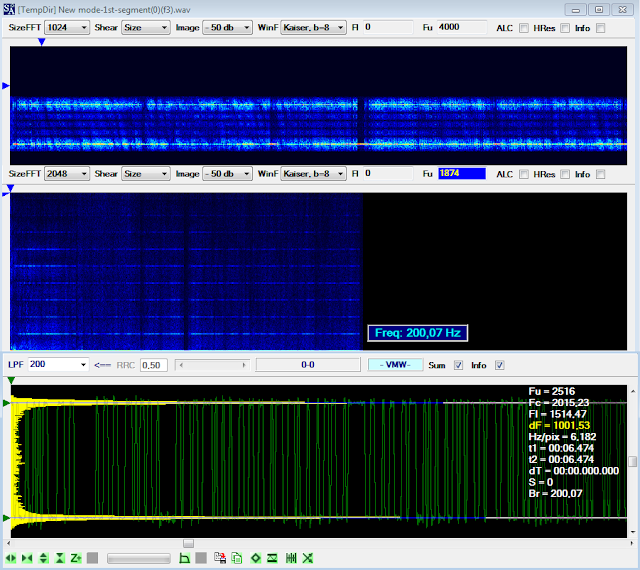Image resolution: width=640 pixels, height=570 pixels.
Task: Expand the LPF 200 dropdown
Action: pyautogui.click(x=57, y=365)
